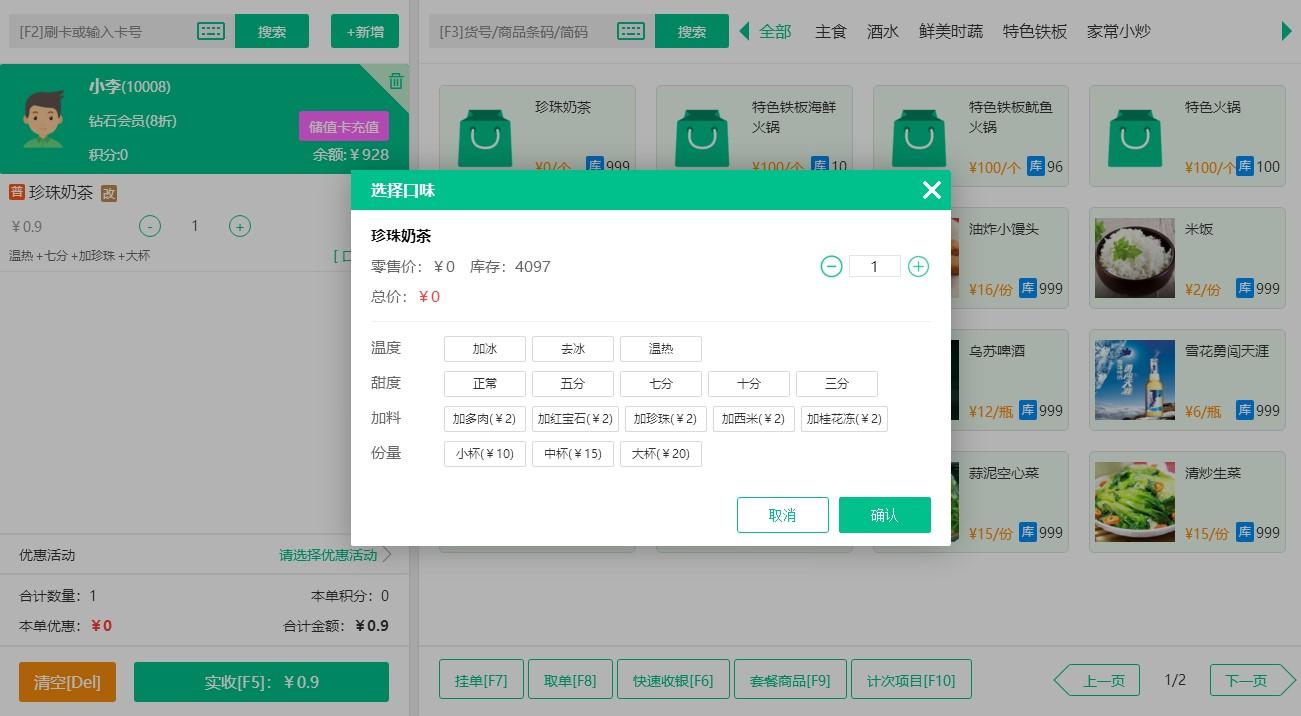Open the keyboard icon beside product barcode search
Screen dimensions: 1301x716
pyautogui.click(x=630, y=31)
